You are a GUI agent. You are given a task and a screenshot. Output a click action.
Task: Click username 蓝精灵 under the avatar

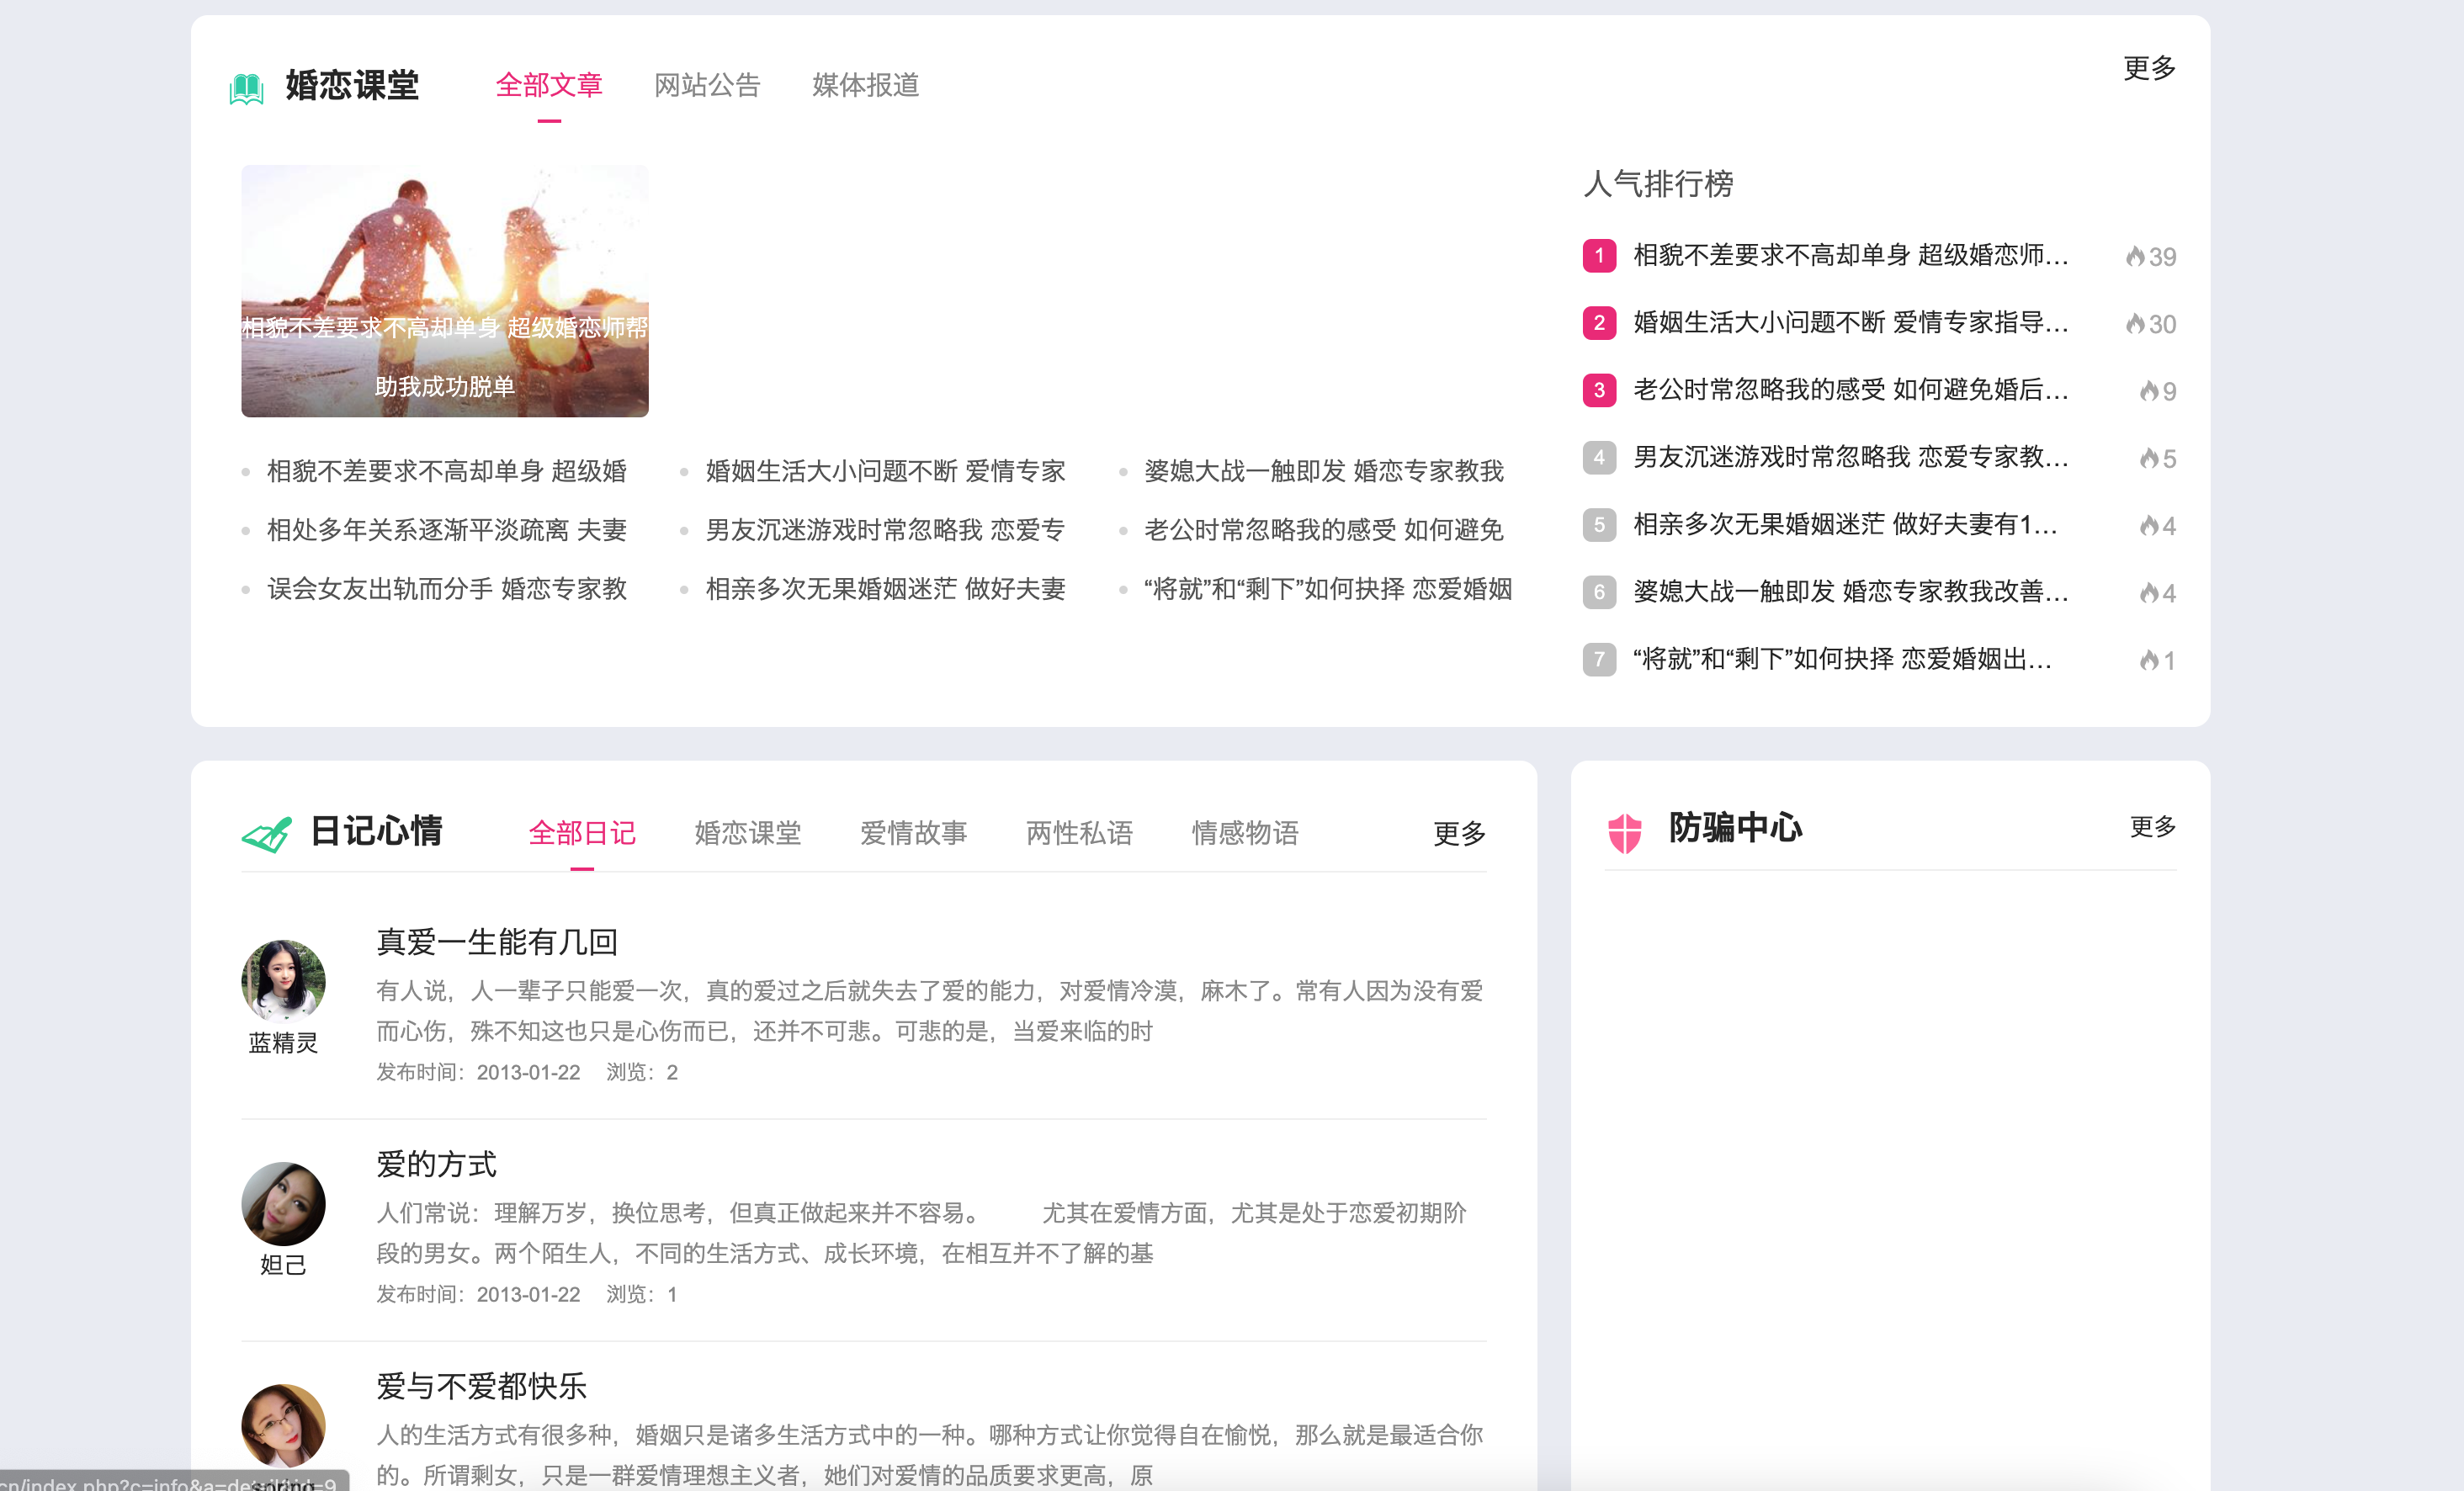[283, 1043]
